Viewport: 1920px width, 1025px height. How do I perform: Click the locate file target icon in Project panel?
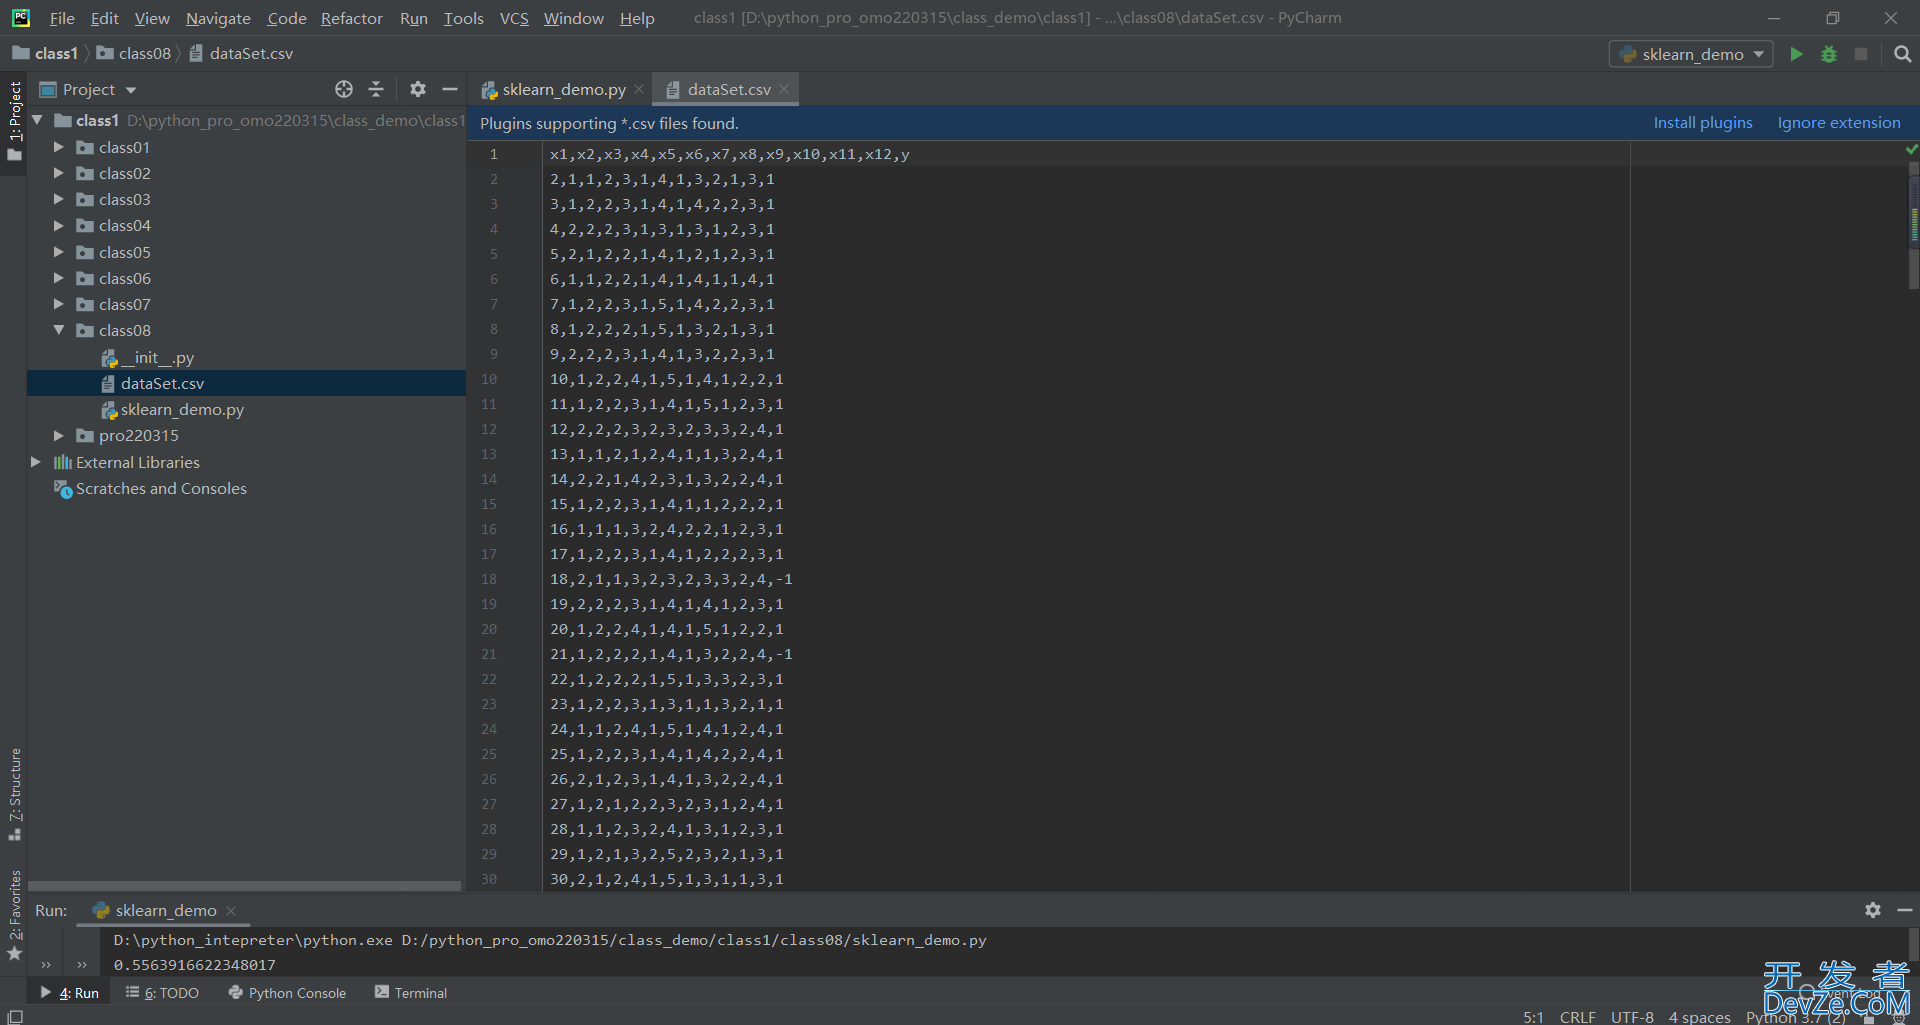[x=344, y=90]
